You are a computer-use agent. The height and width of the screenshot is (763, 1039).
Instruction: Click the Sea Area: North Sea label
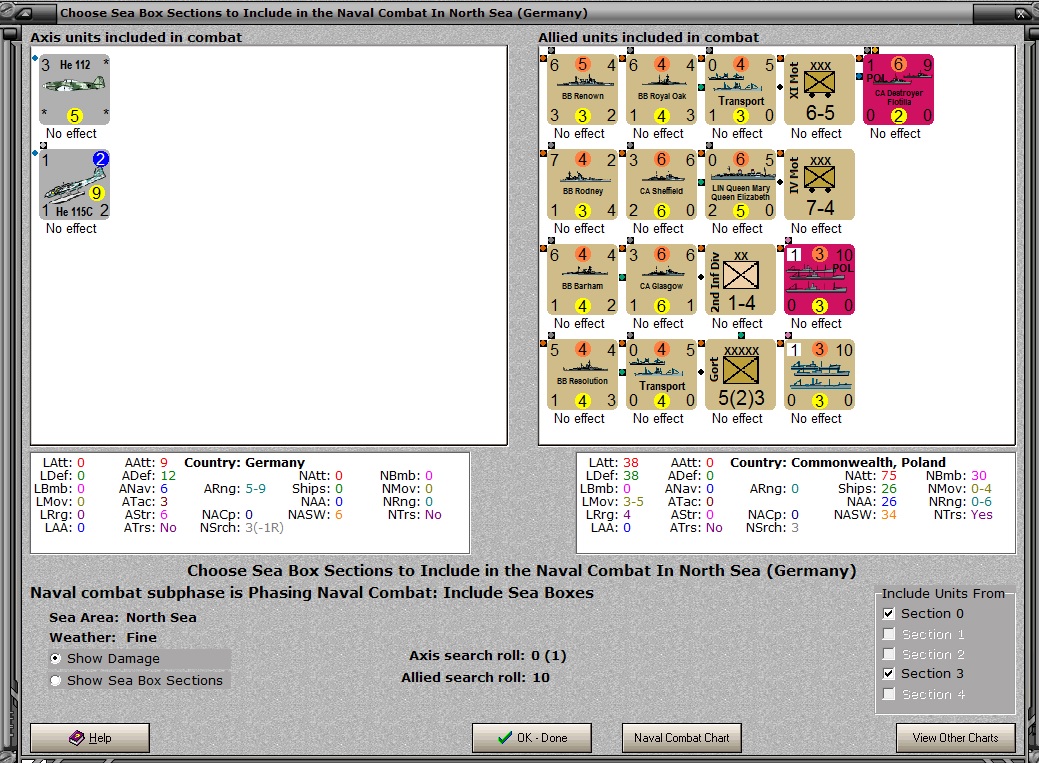pos(123,617)
